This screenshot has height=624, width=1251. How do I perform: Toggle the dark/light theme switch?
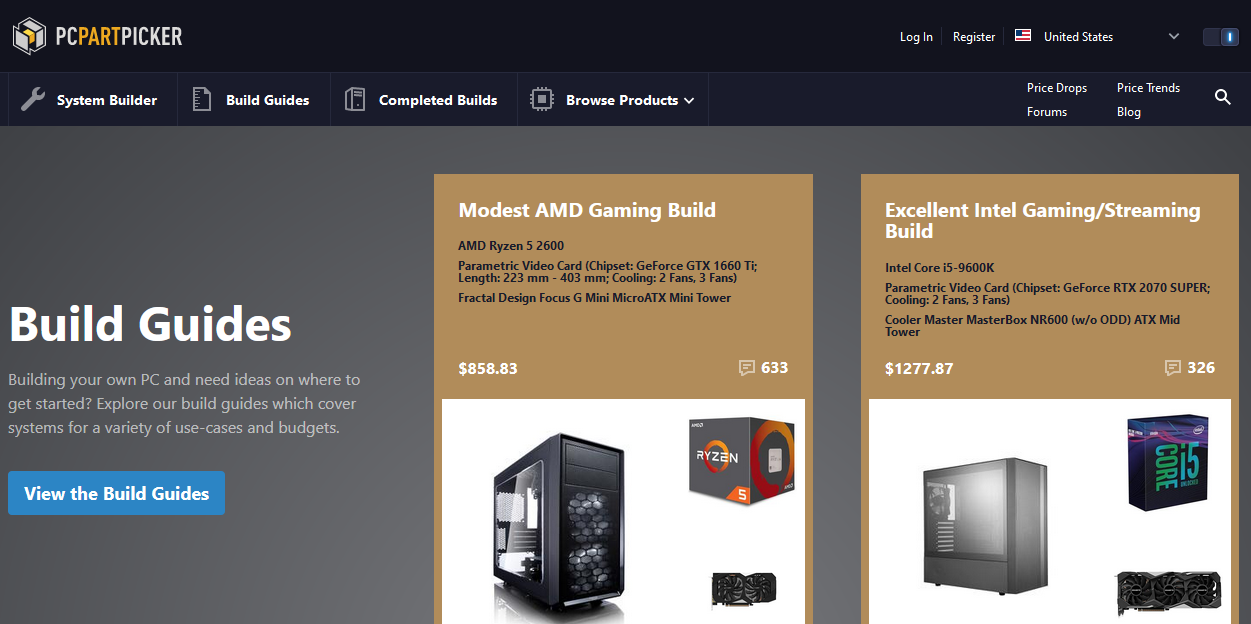tap(1220, 37)
